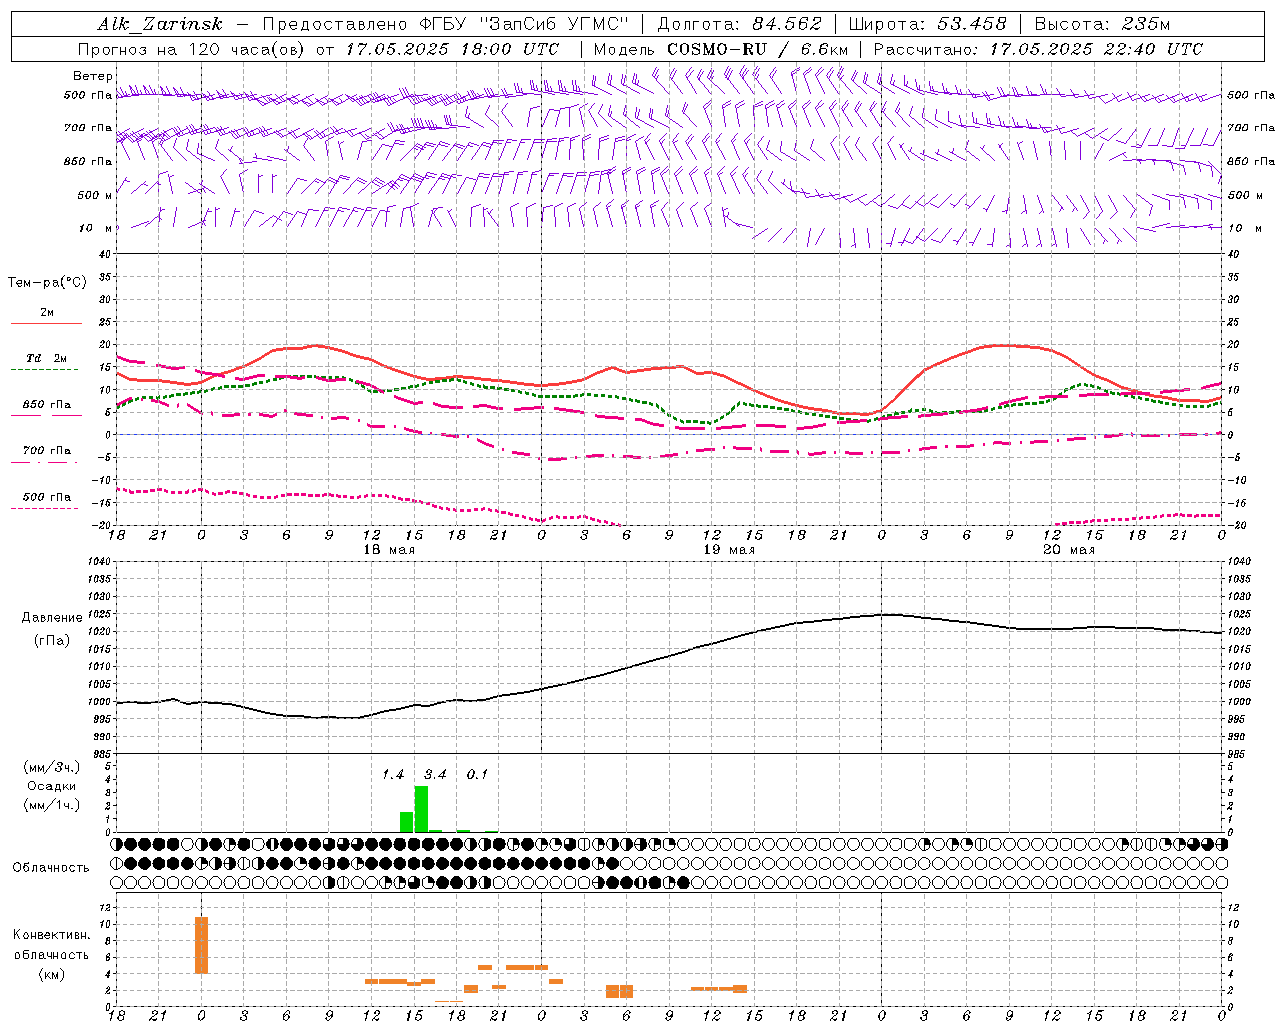Click the solid red 2м legend line
1280x1024 pixels.
[x=46, y=323]
